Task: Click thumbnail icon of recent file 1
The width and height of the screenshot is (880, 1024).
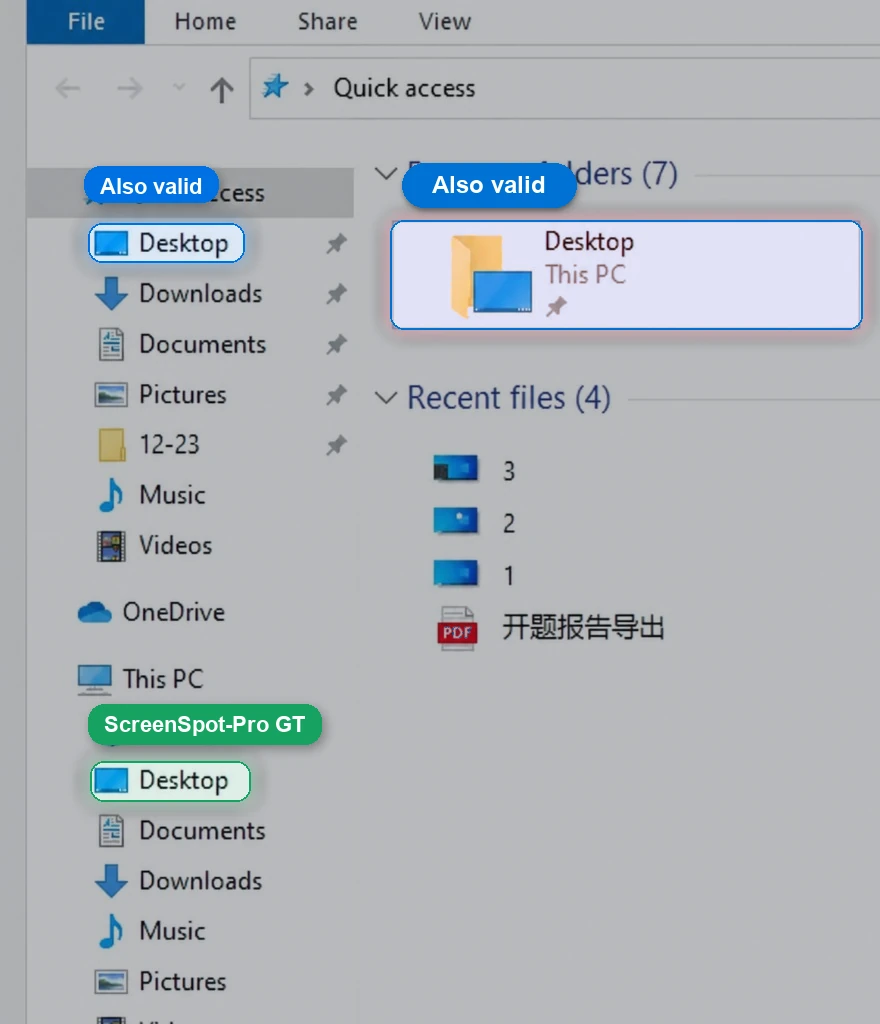Action: pos(456,573)
